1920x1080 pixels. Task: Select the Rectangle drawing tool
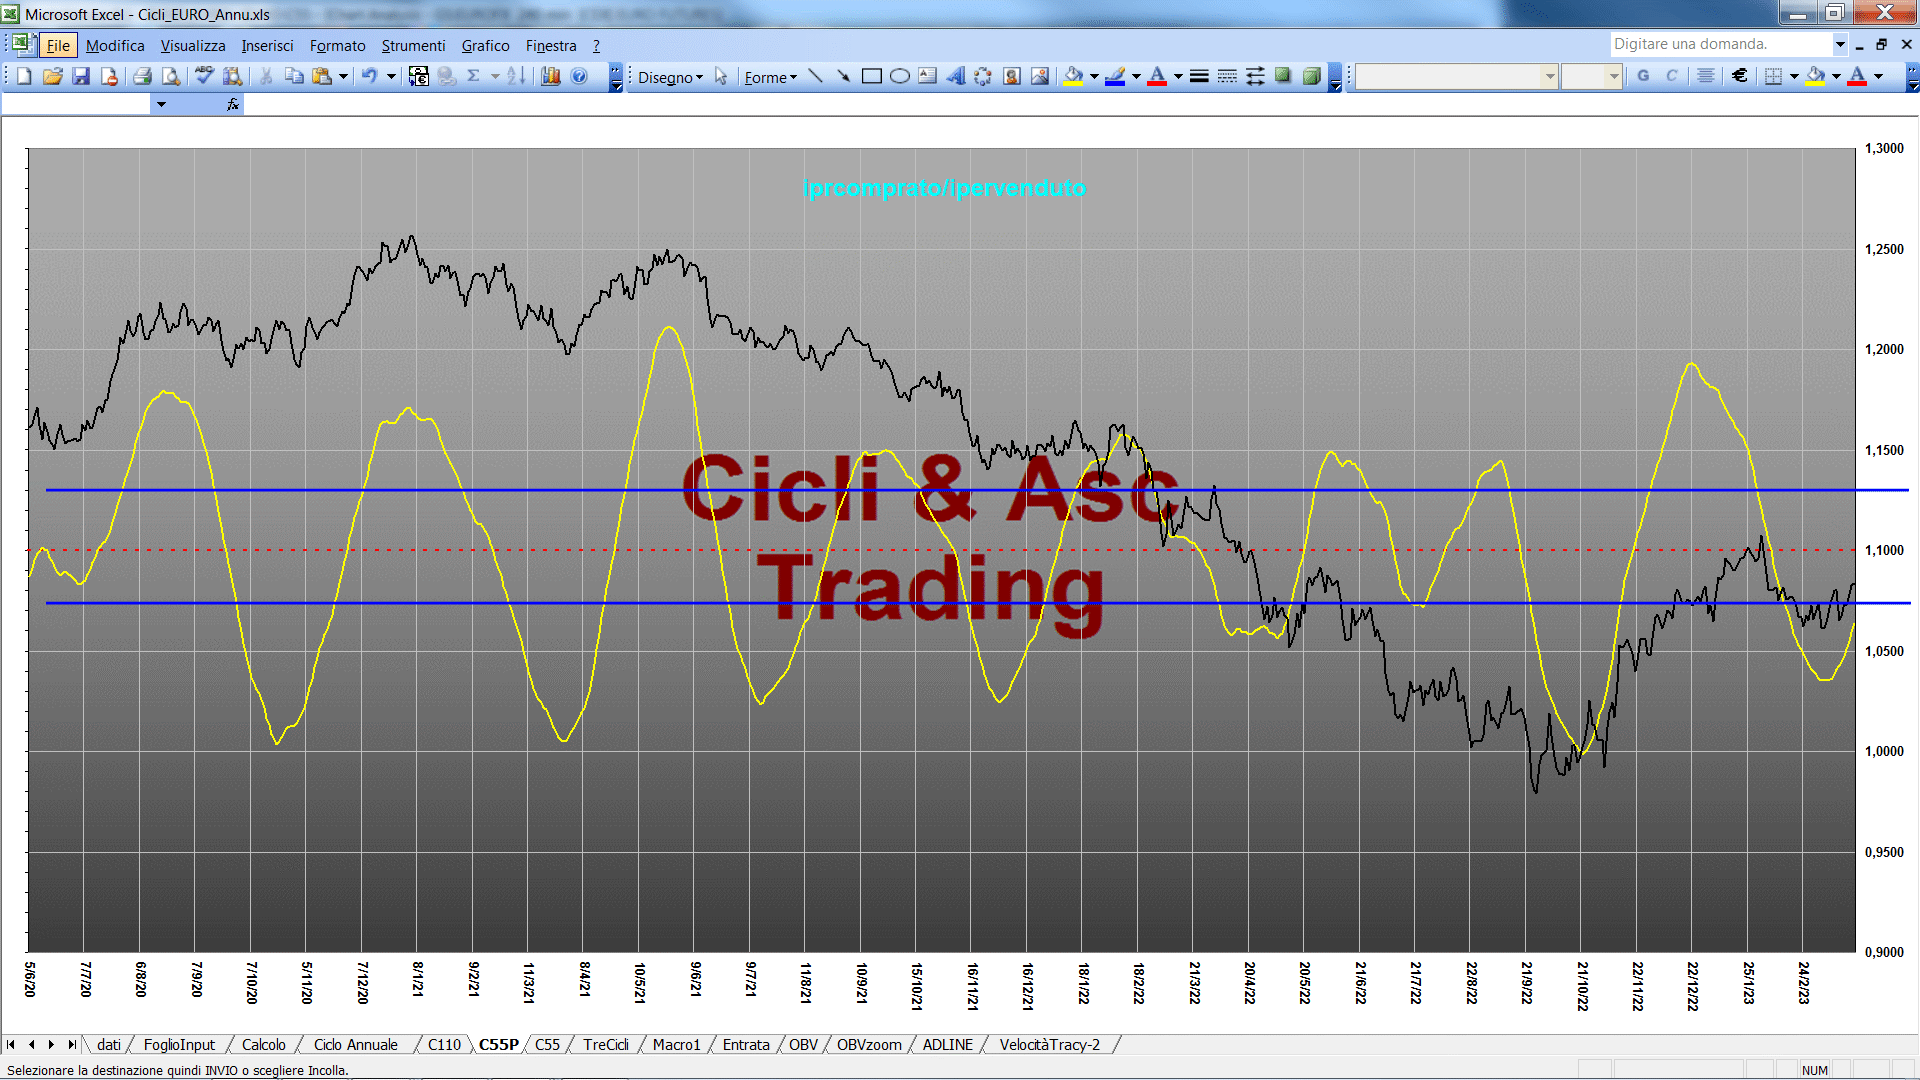(x=872, y=76)
